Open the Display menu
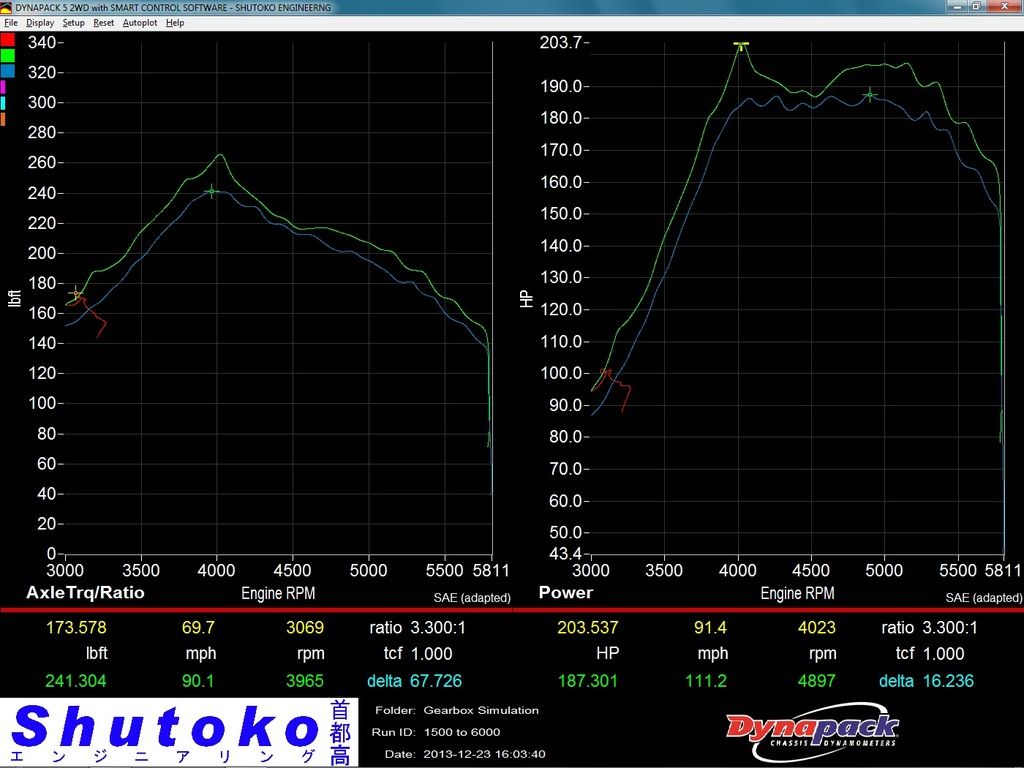The image size is (1024, 768). coord(40,22)
